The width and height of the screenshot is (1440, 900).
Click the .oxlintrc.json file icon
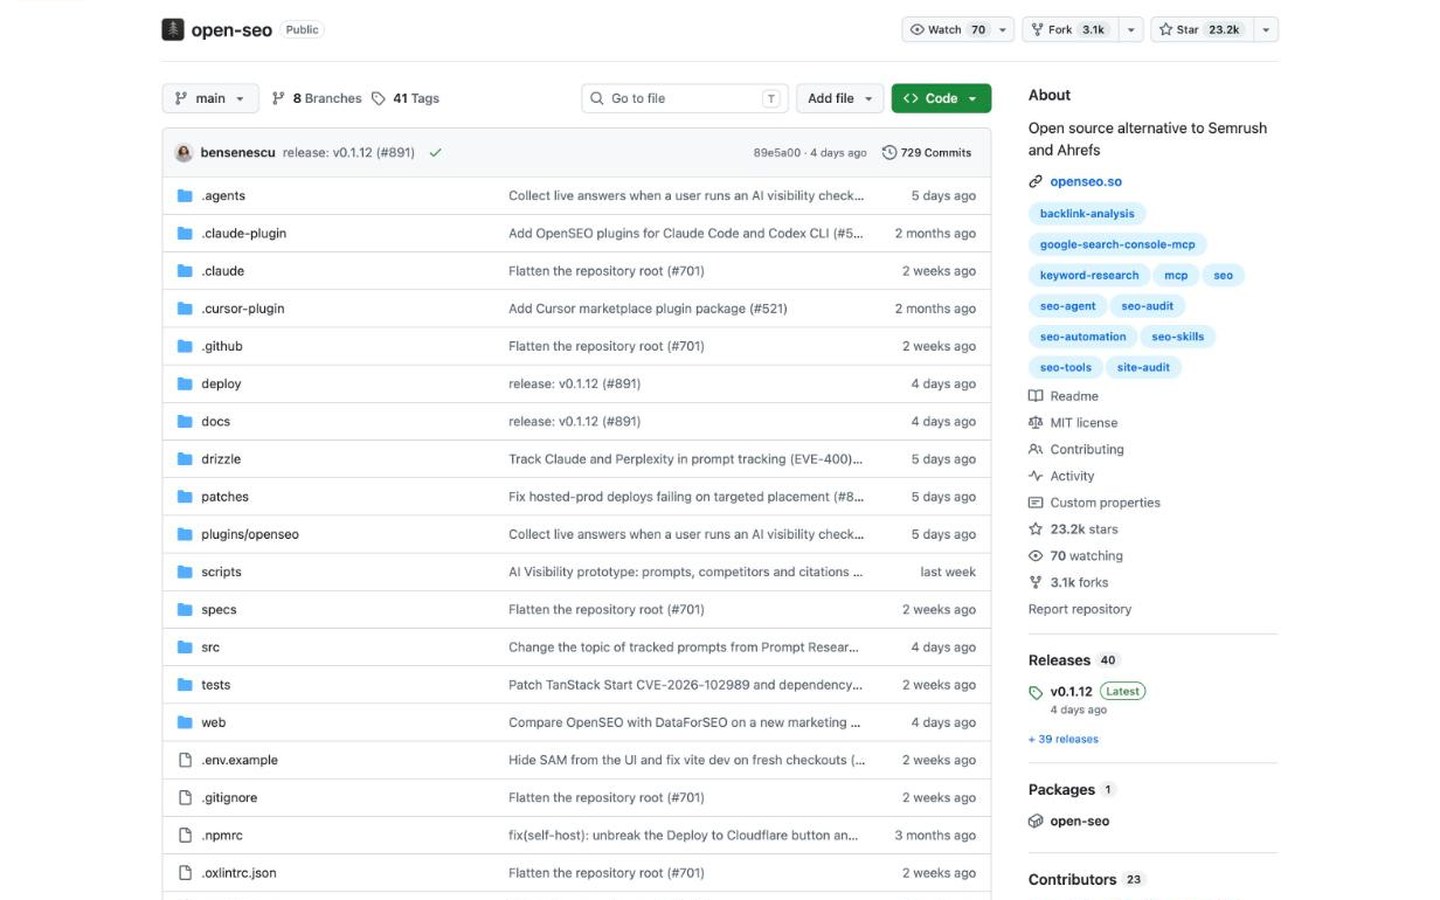(185, 873)
